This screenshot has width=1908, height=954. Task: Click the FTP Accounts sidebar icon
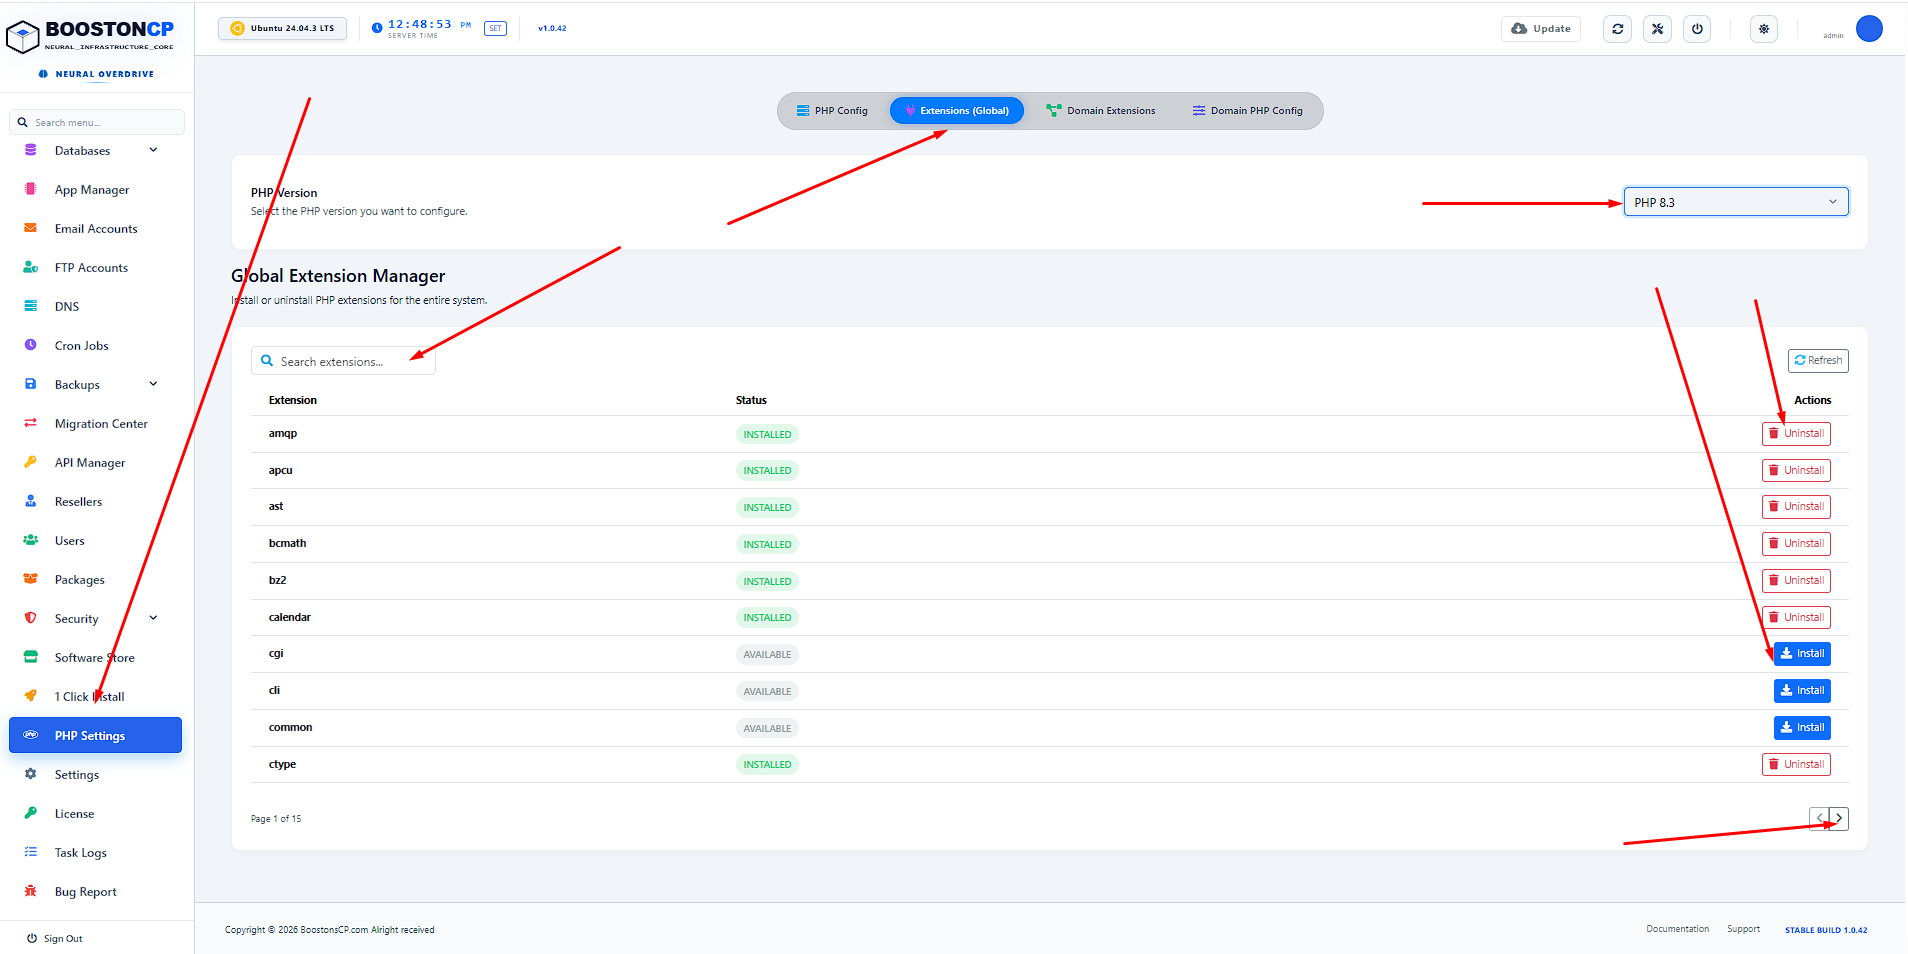pos(31,267)
